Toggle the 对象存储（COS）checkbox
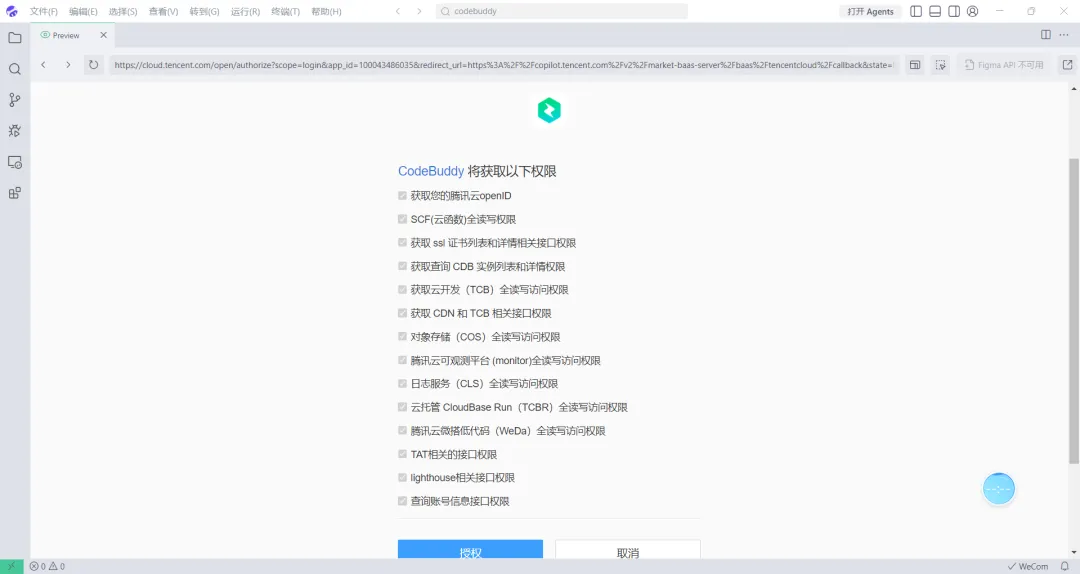 [402, 336]
